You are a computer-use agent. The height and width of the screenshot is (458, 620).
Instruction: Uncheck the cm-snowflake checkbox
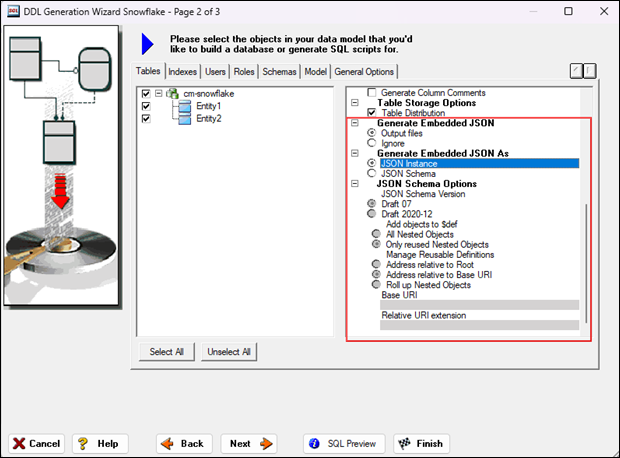(146, 94)
